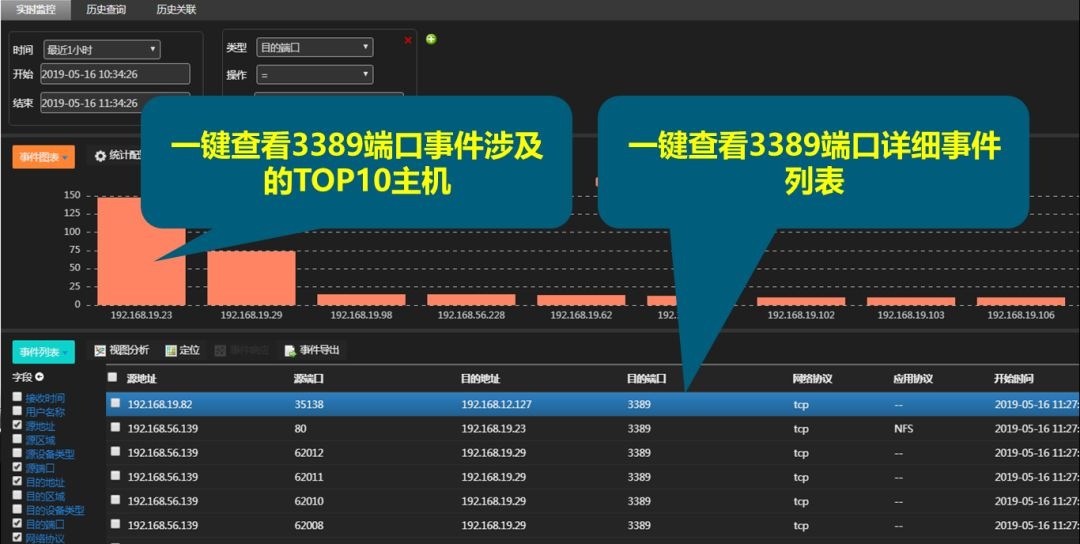Click the 定位 locate icon

point(171,351)
